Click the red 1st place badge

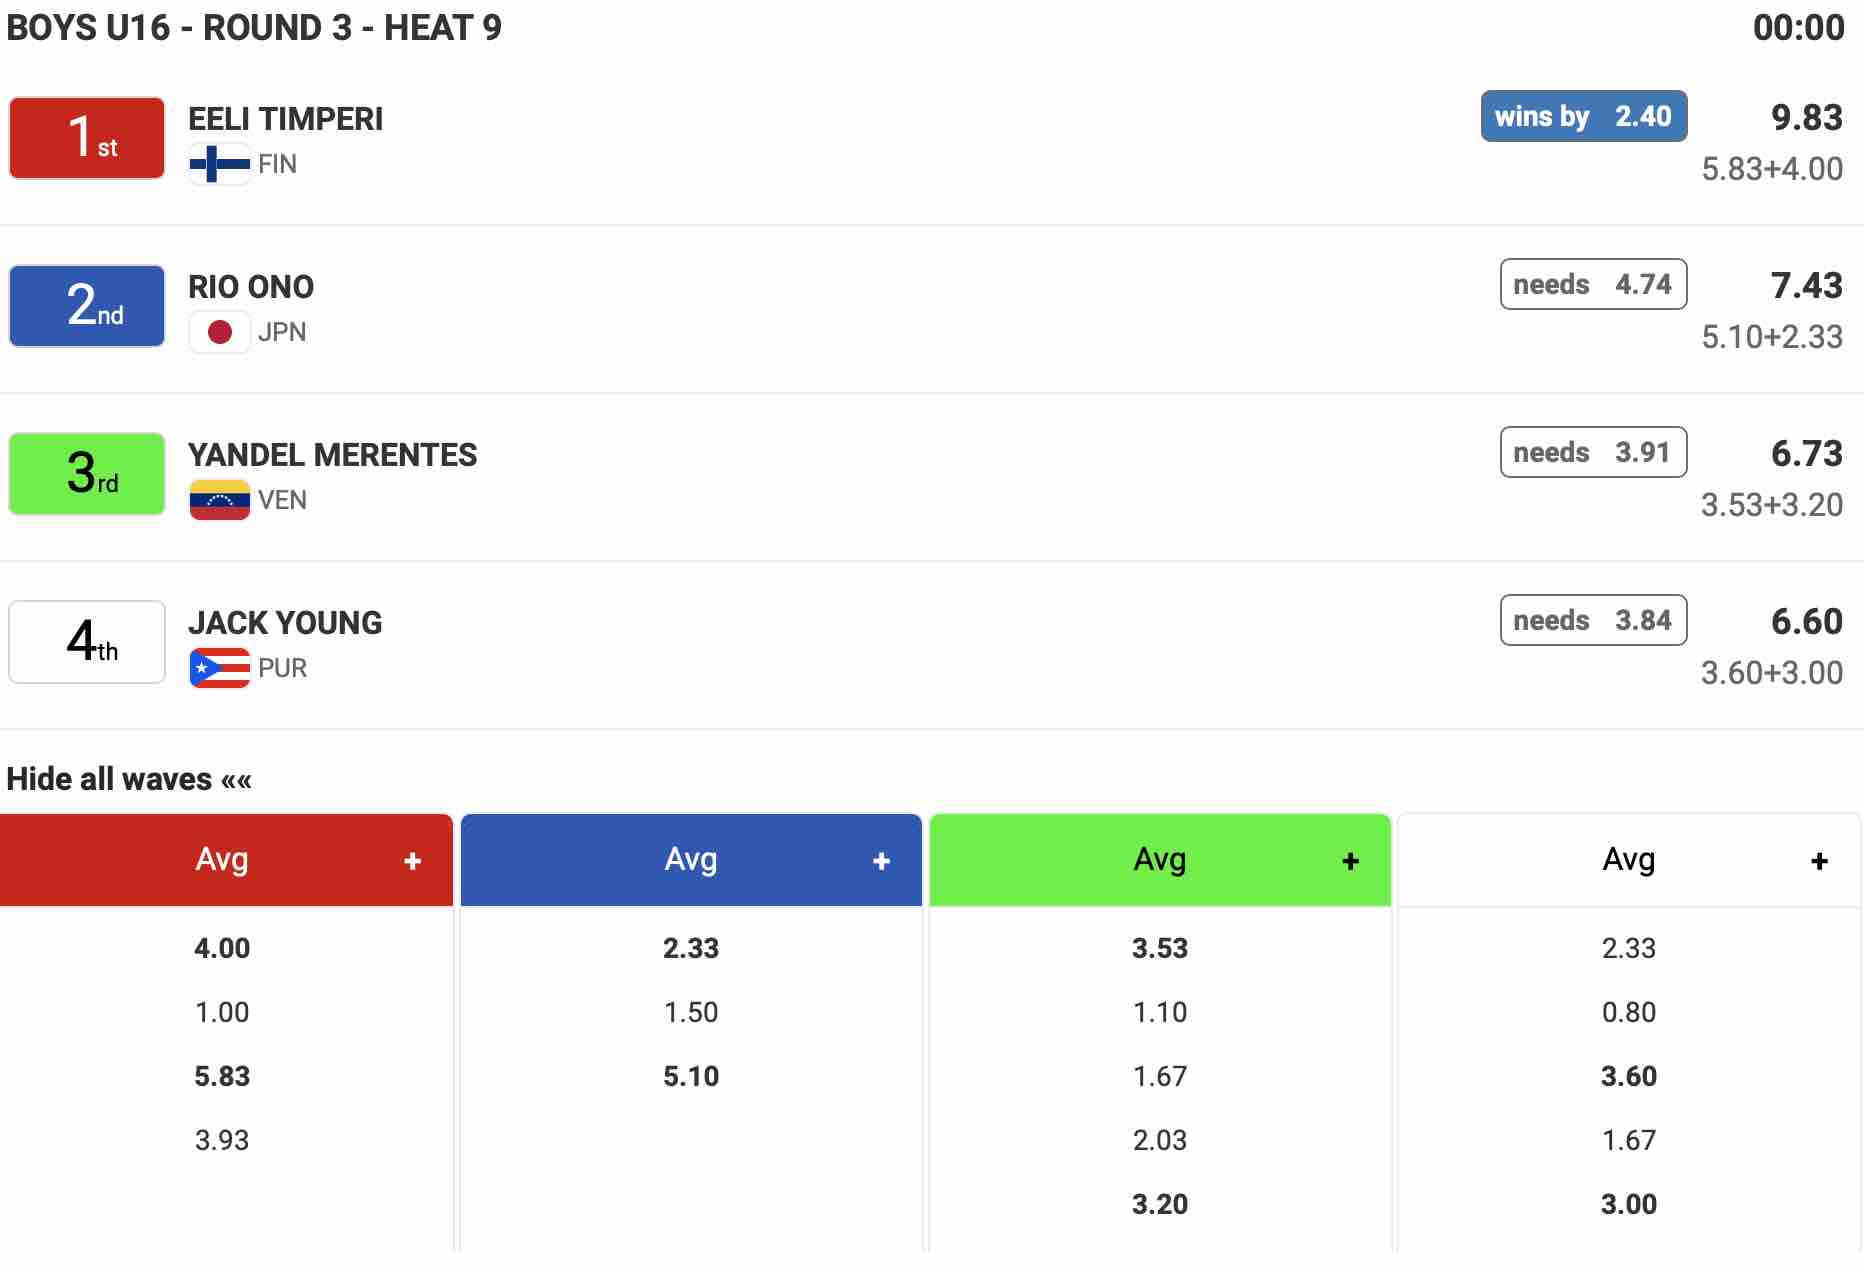coord(87,138)
